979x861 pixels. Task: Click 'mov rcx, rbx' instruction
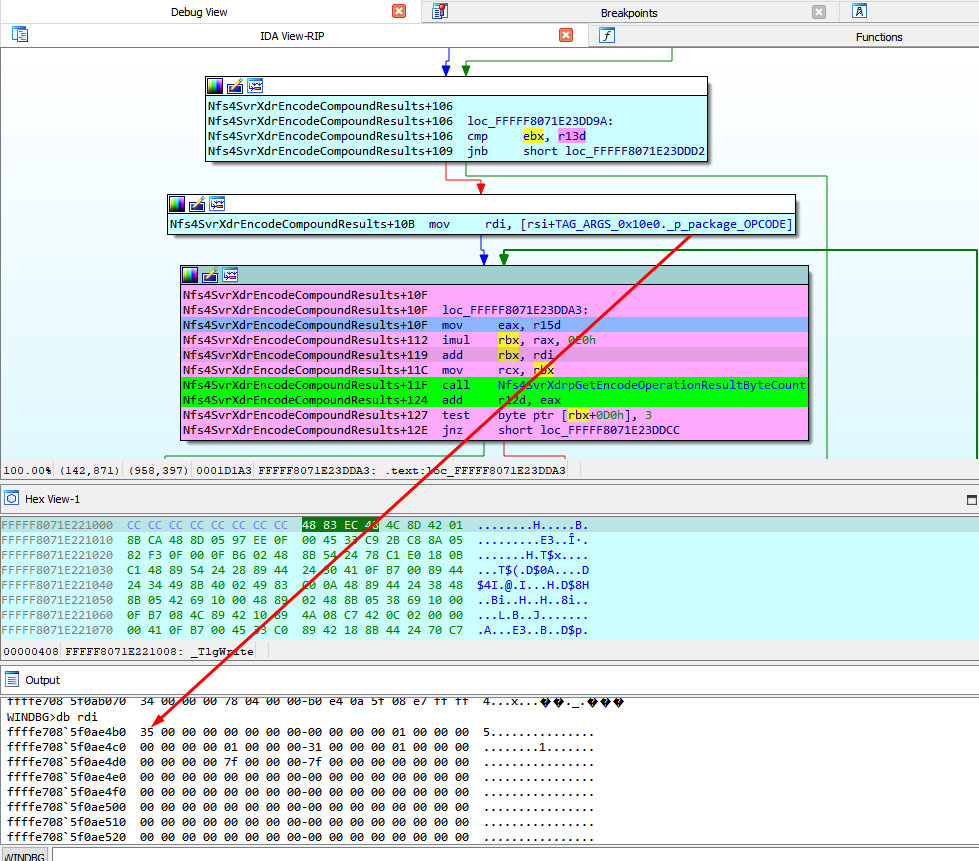[x=494, y=370]
